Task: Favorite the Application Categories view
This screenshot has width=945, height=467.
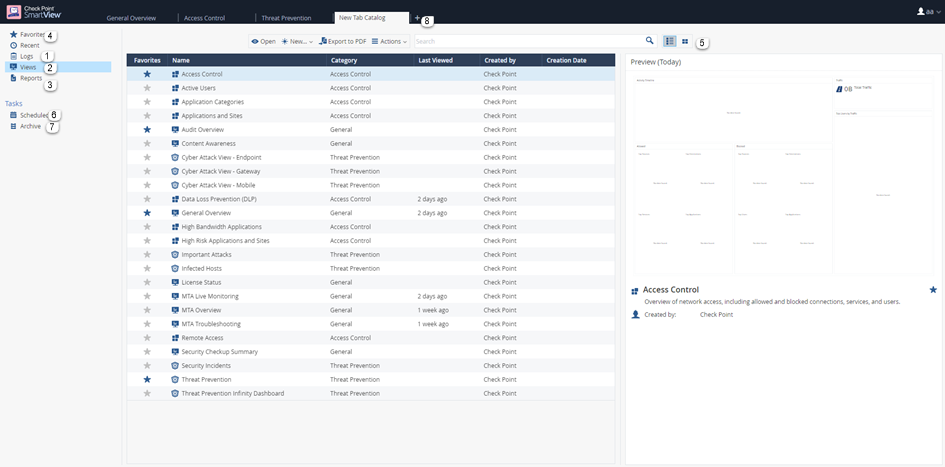Action: 147,102
